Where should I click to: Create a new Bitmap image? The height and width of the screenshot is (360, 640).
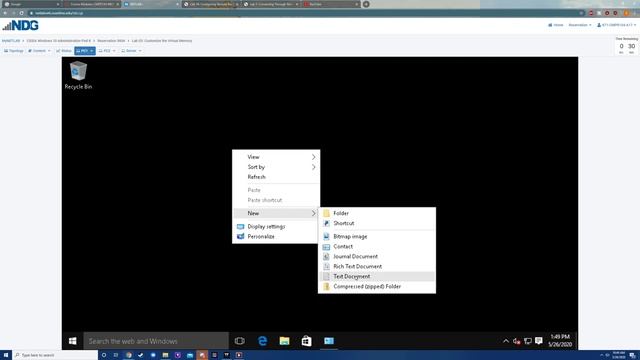(x=377, y=236)
